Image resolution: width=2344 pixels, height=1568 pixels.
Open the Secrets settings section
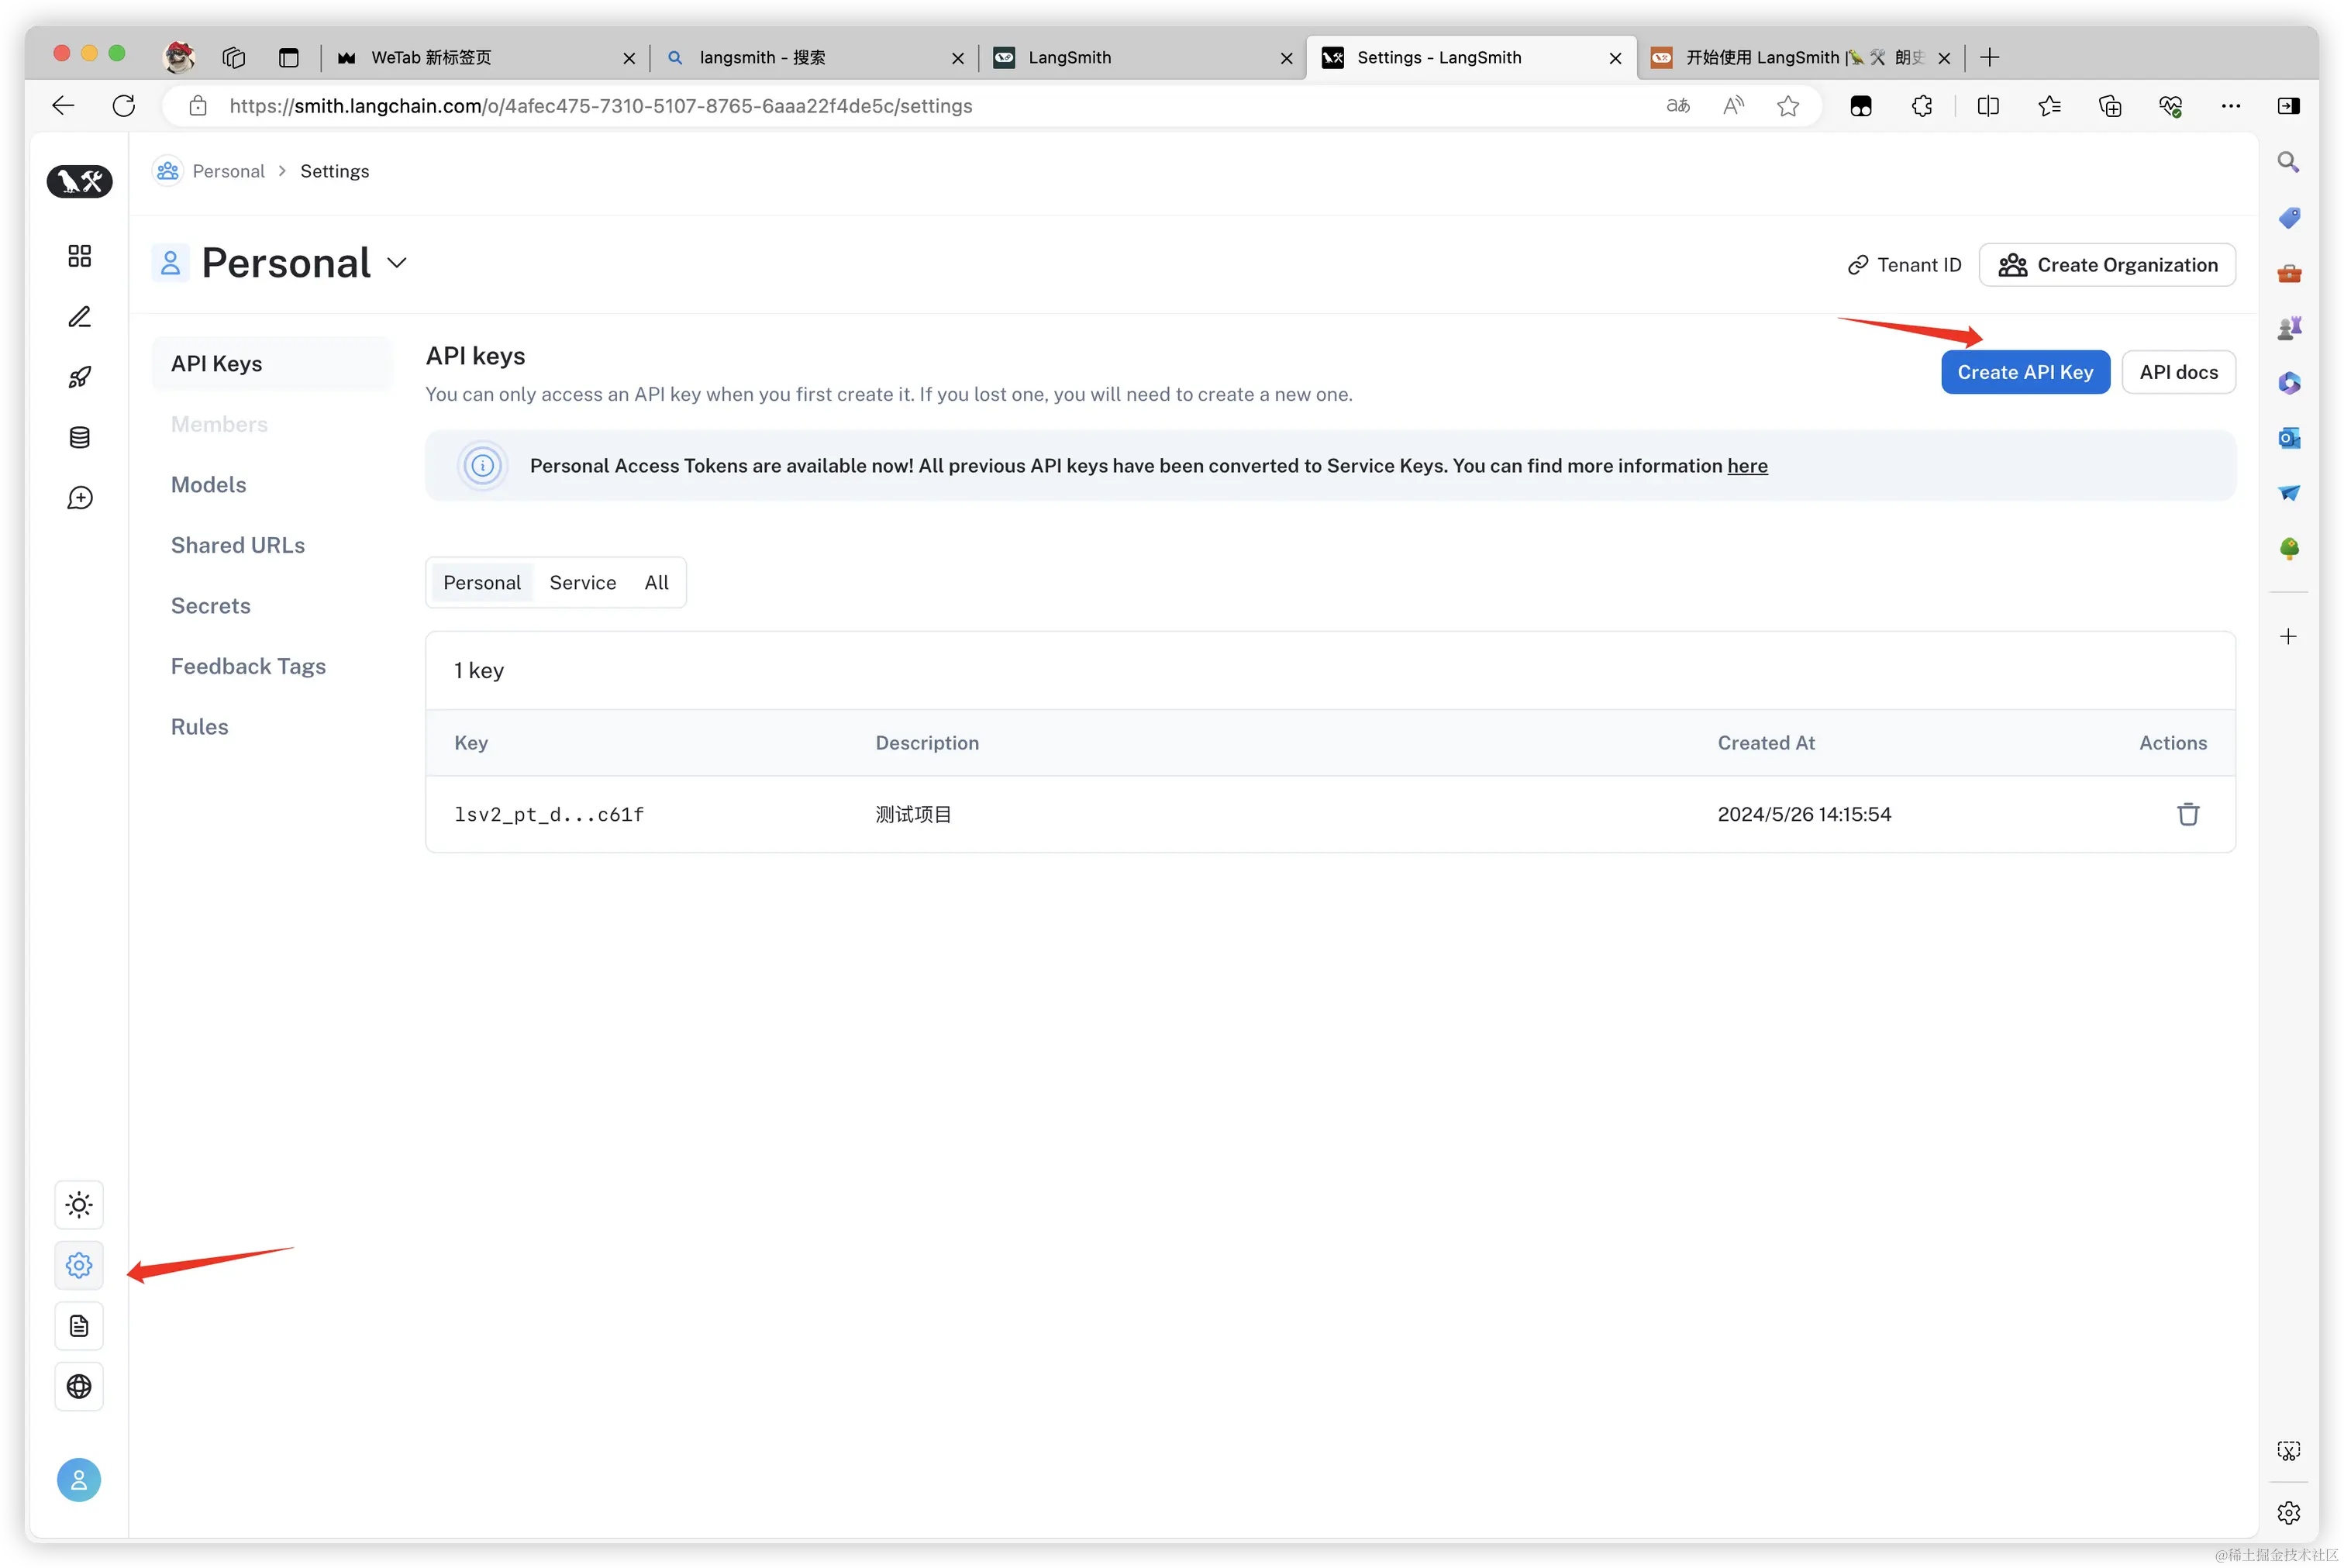(210, 606)
